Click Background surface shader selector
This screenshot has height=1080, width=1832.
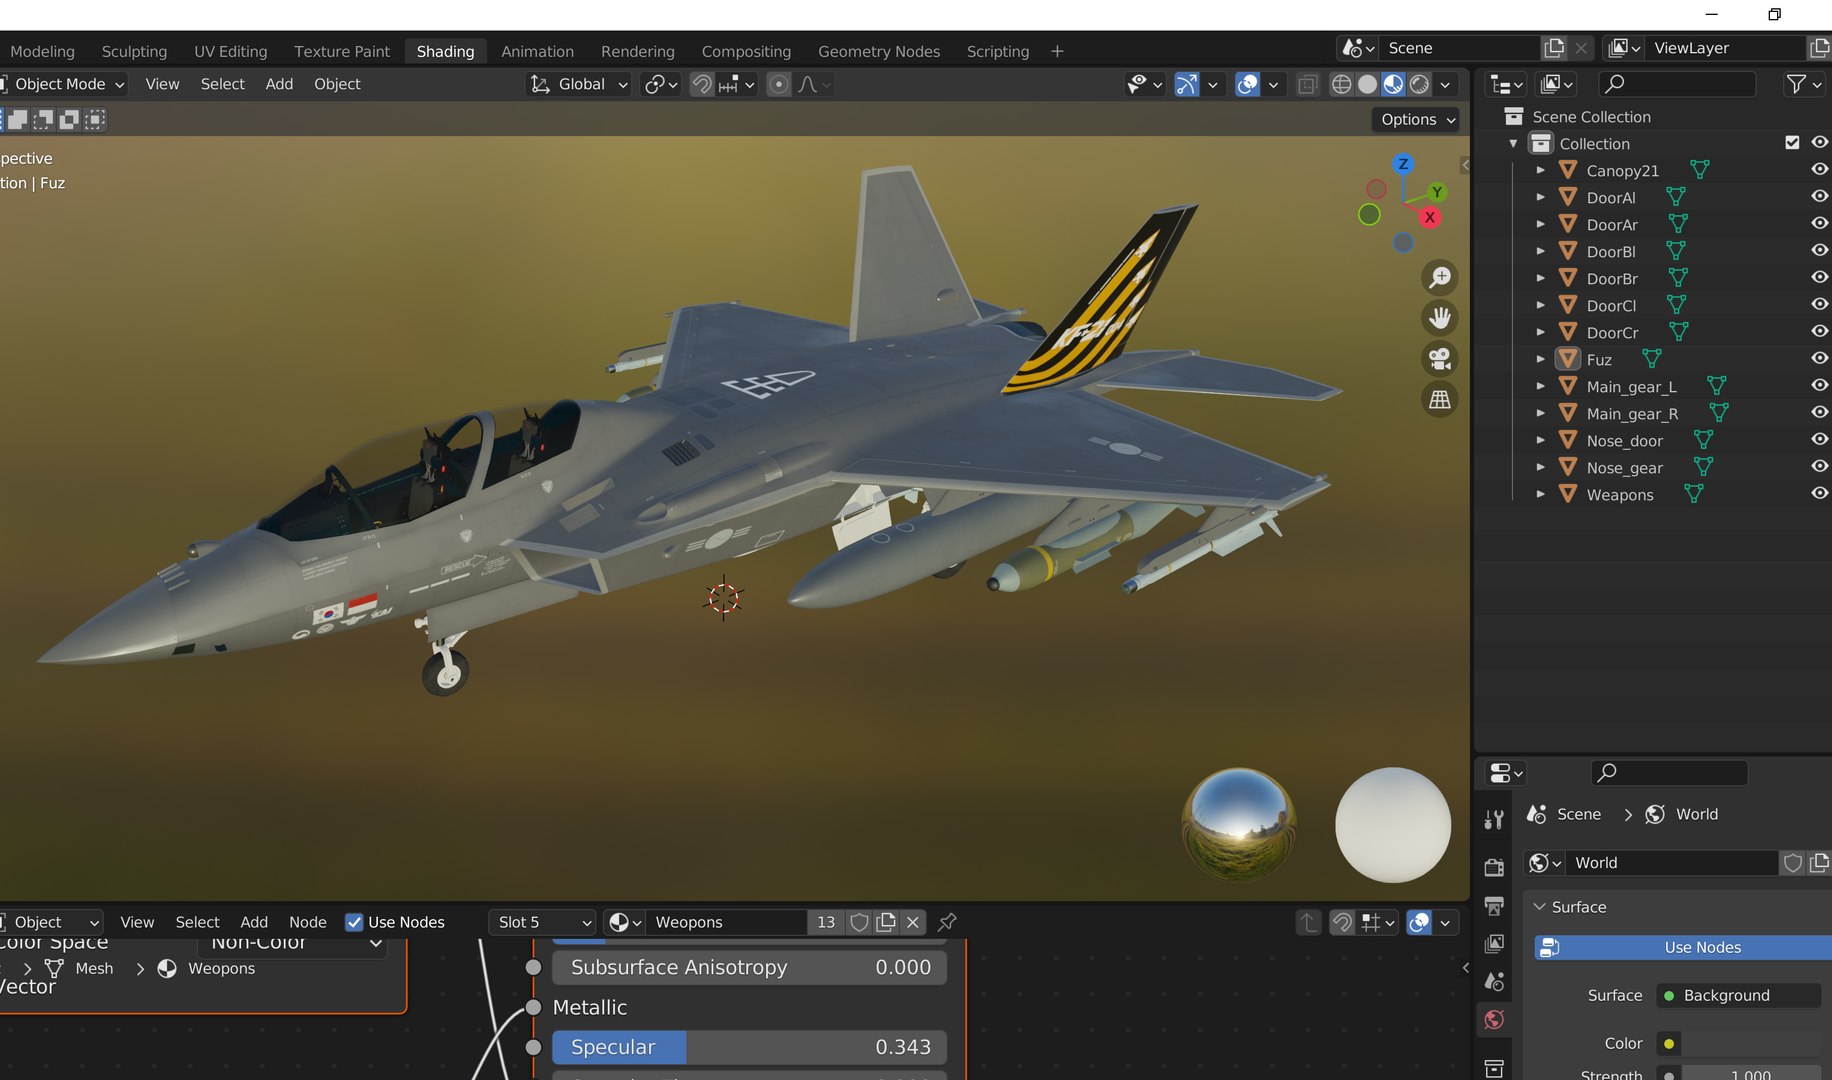[1739, 995]
